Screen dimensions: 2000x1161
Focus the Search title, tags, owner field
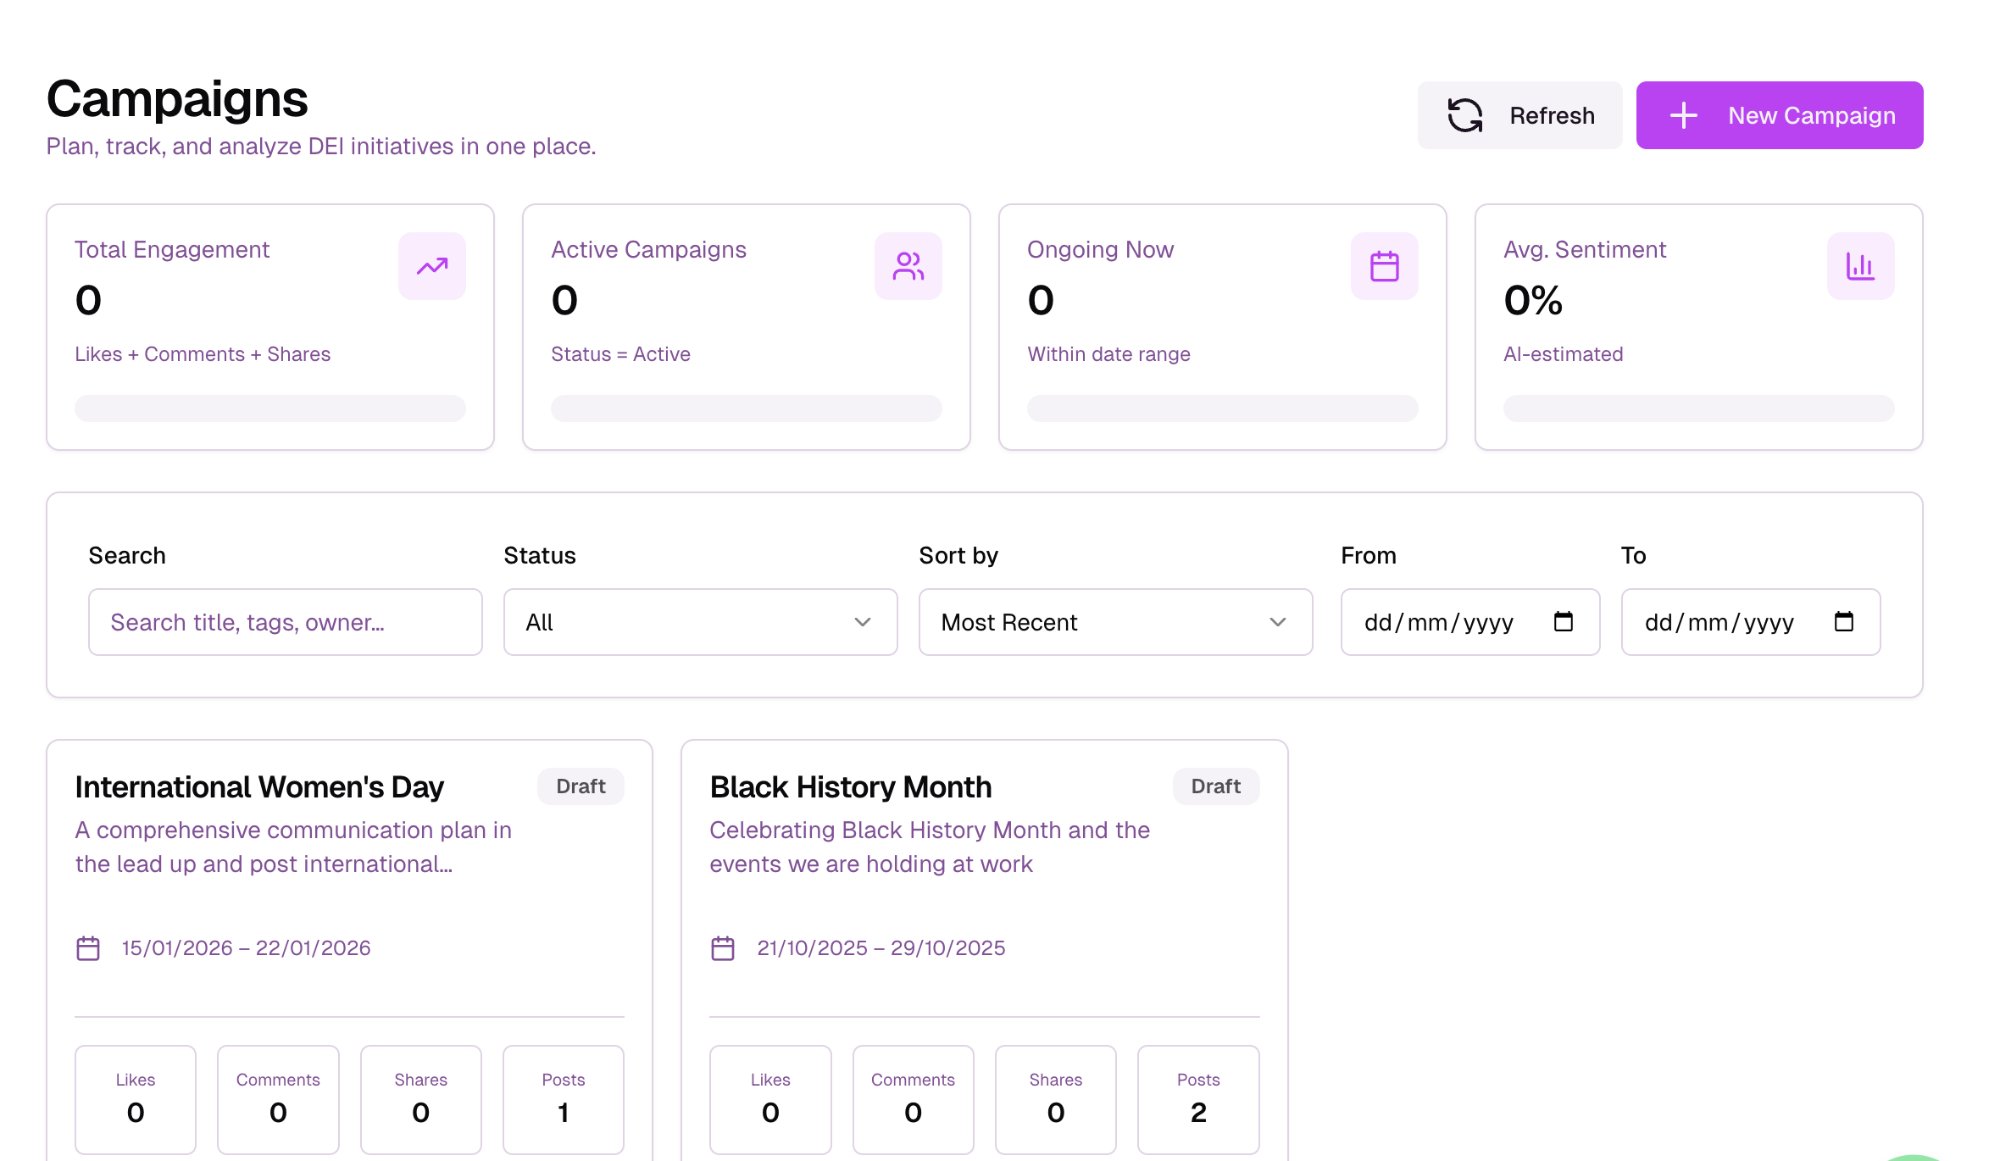(285, 622)
